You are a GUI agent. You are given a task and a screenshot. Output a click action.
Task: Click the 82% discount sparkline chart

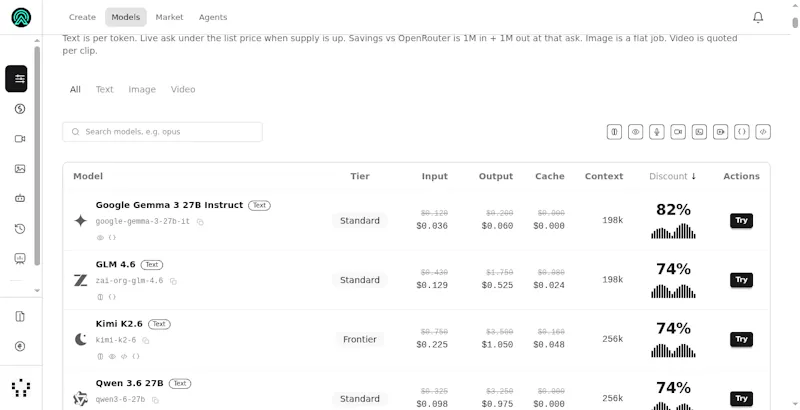(x=673, y=231)
